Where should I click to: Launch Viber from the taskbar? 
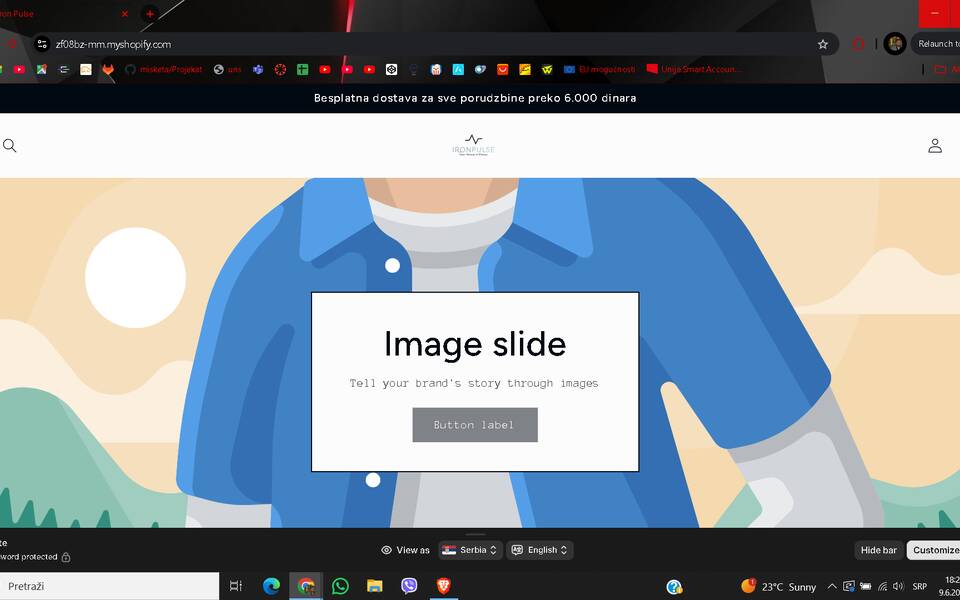click(408, 586)
